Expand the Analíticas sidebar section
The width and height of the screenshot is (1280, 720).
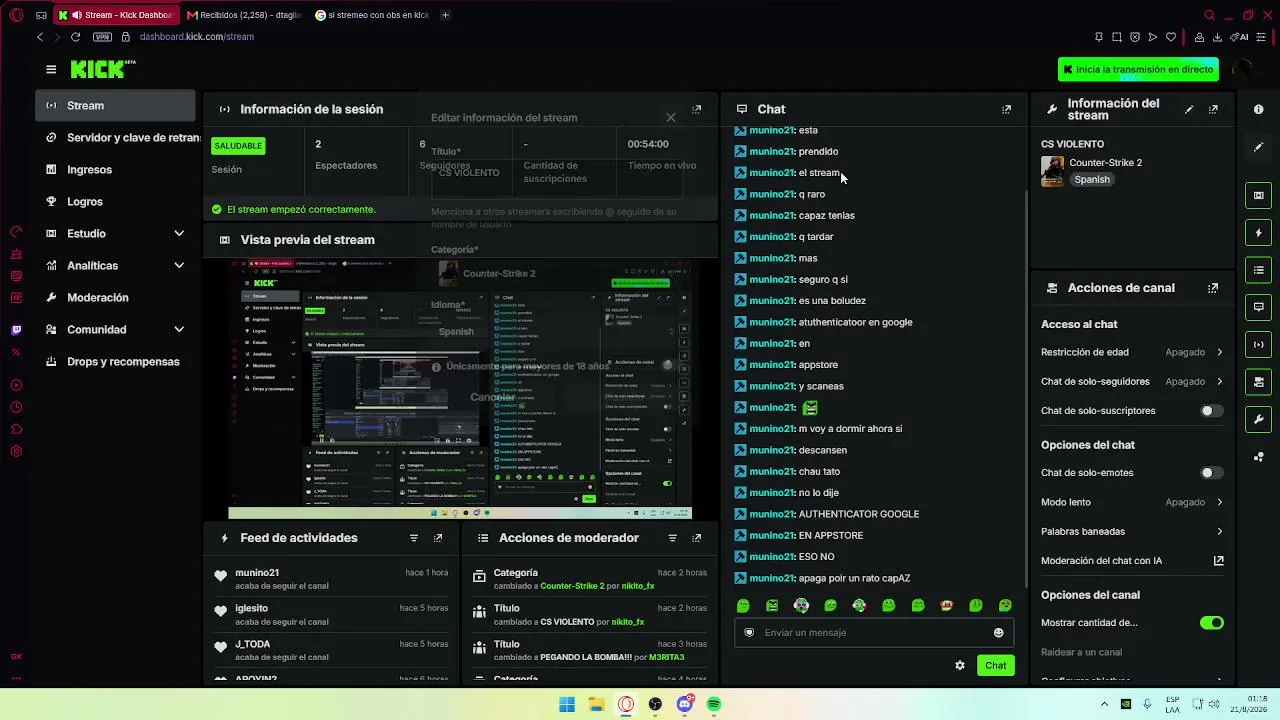115,265
